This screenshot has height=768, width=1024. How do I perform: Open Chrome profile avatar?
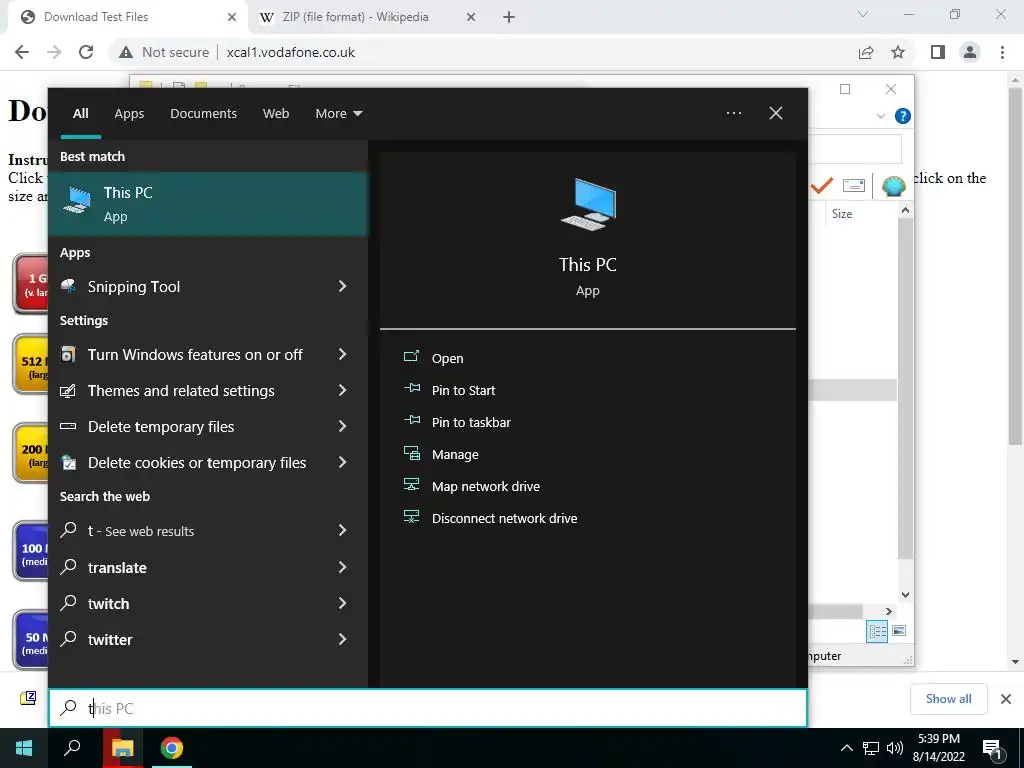point(970,52)
